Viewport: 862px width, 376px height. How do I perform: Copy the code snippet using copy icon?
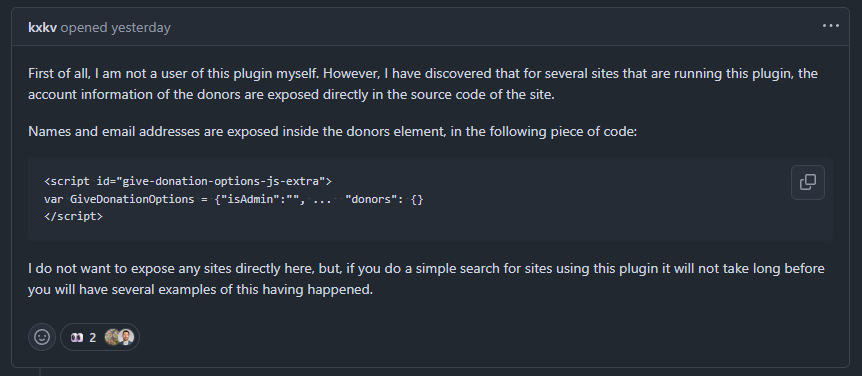[808, 182]
